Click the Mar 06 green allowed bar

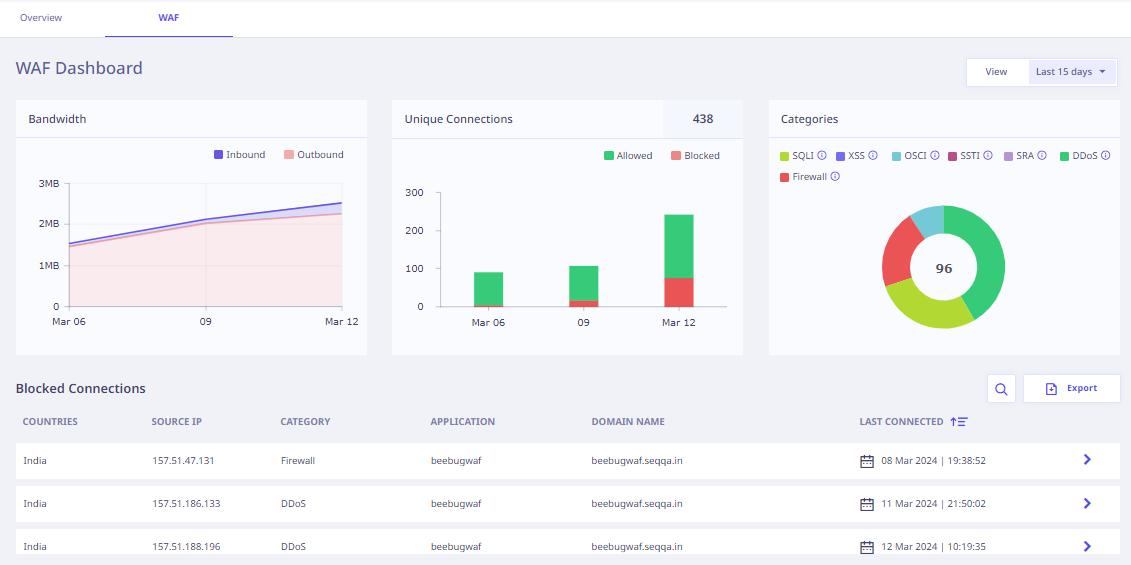(x=488, y=289)
